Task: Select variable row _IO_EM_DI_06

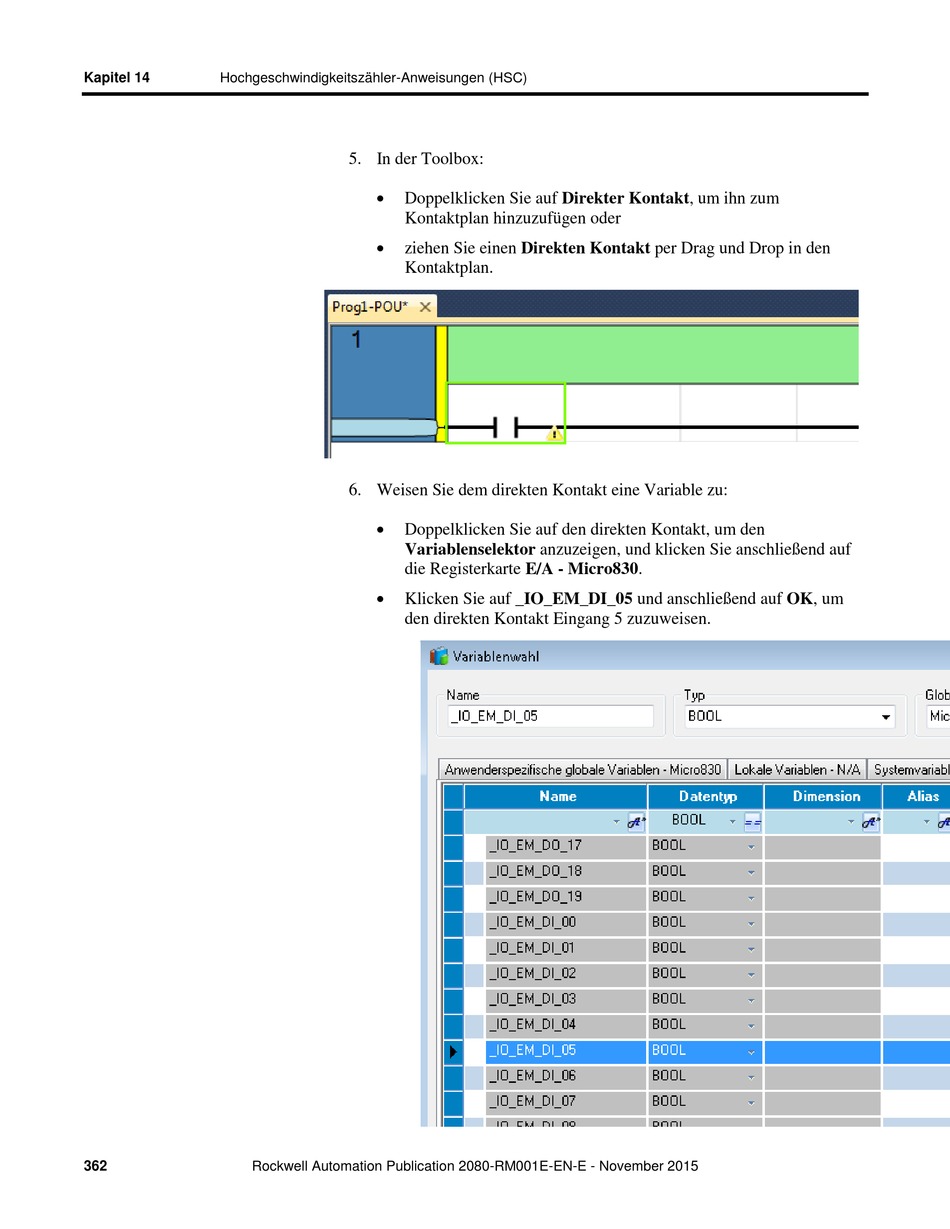Action: [x=566, y=1077]
